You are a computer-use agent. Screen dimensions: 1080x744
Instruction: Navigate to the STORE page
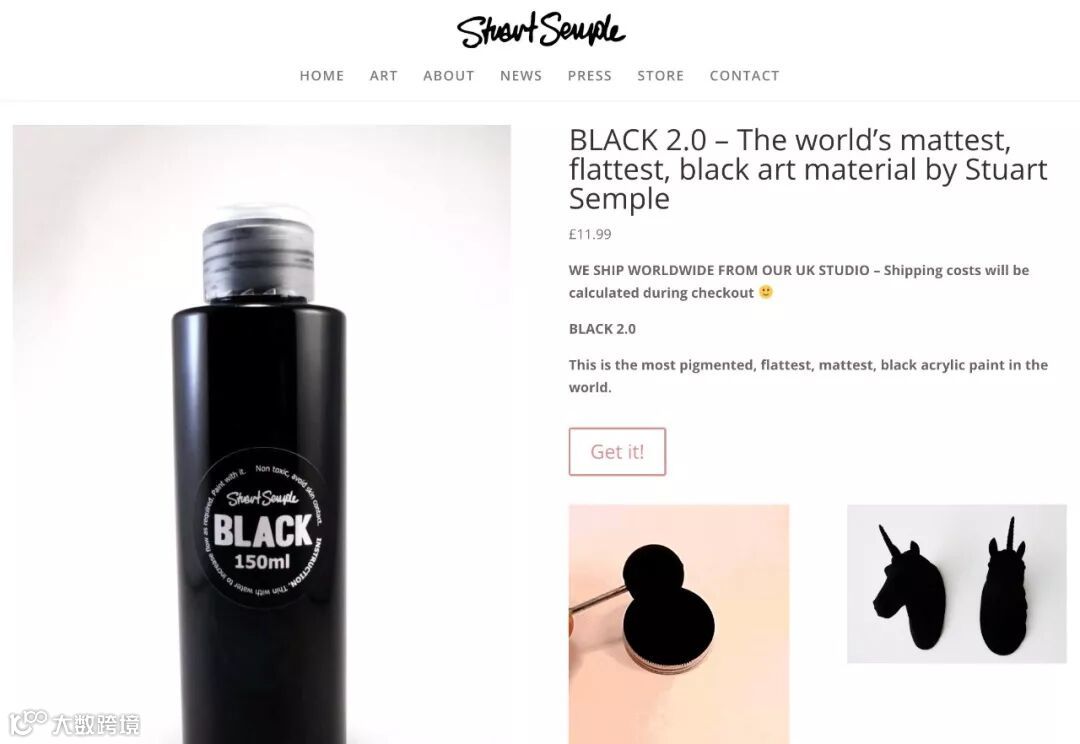point(661,76)
